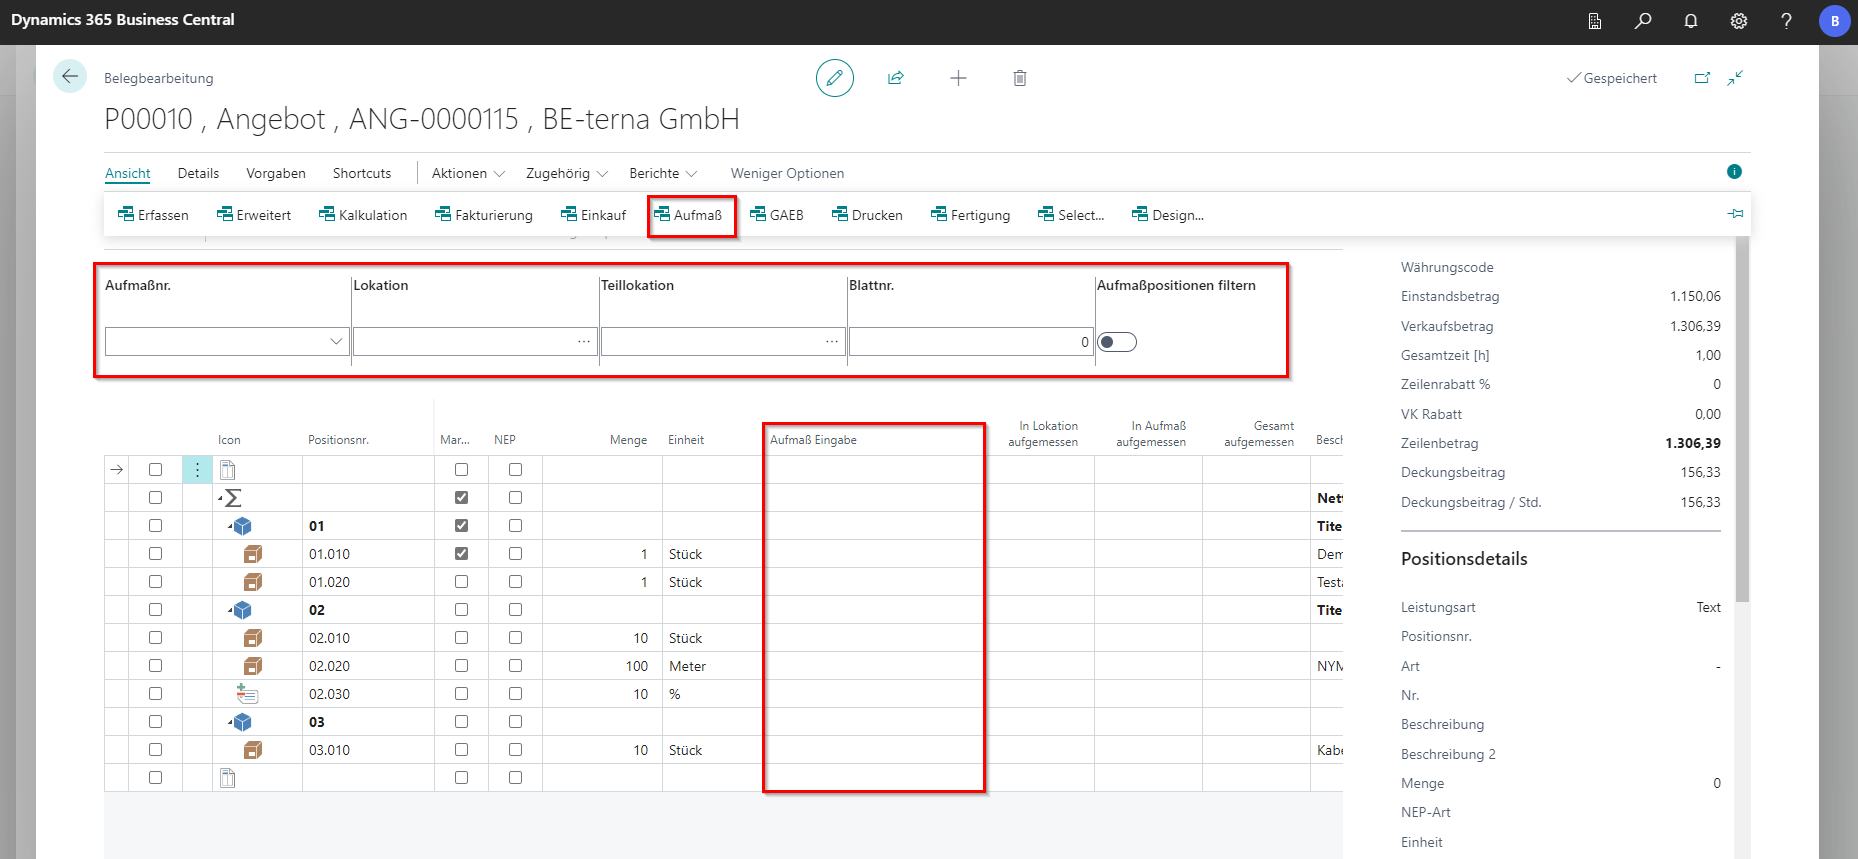The width and height of the screenshot is (1858, 859).
Task: Open the search magnifier icon
Action: tap(1643, 21)
